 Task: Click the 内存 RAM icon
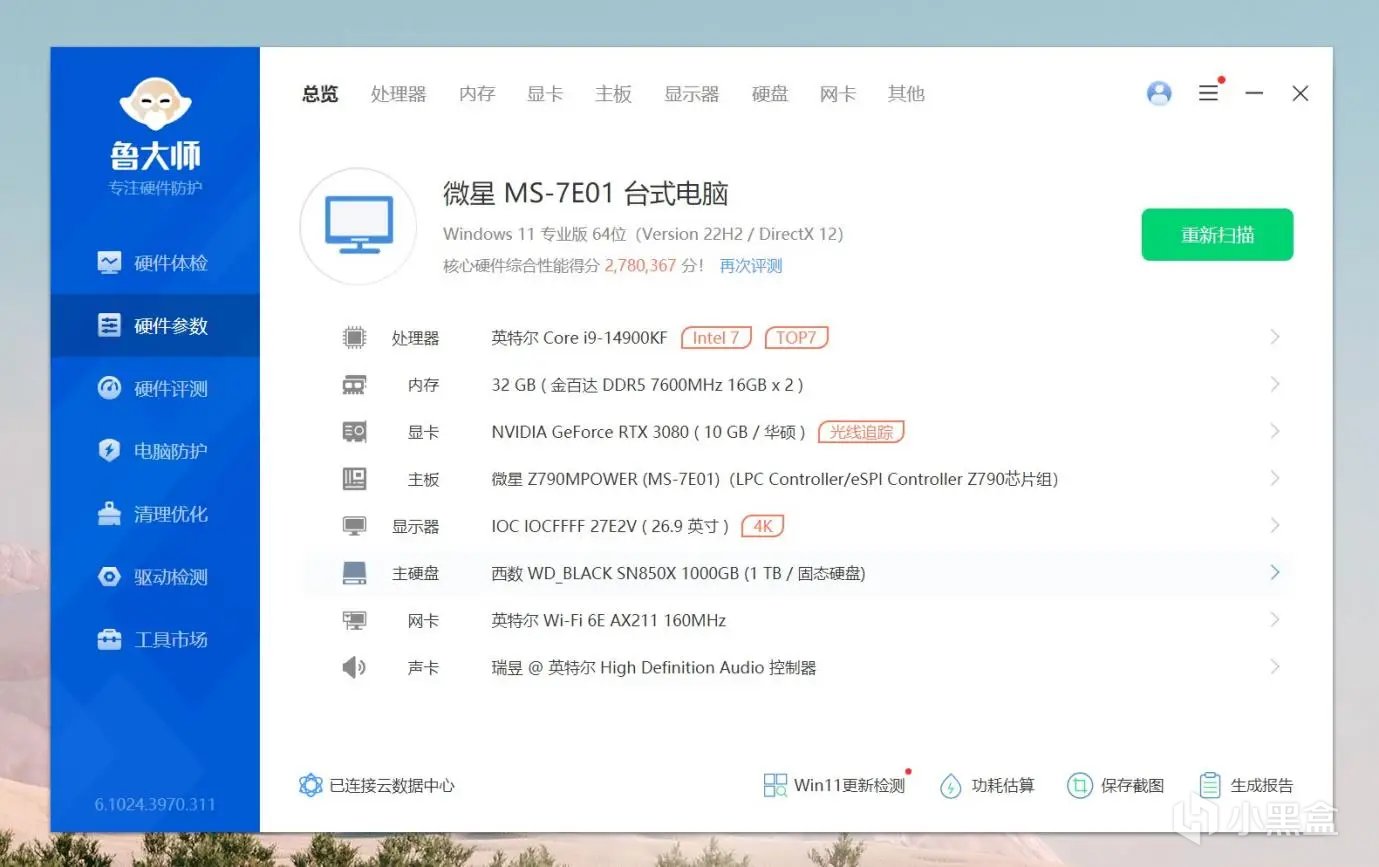(x=354, y=385)
